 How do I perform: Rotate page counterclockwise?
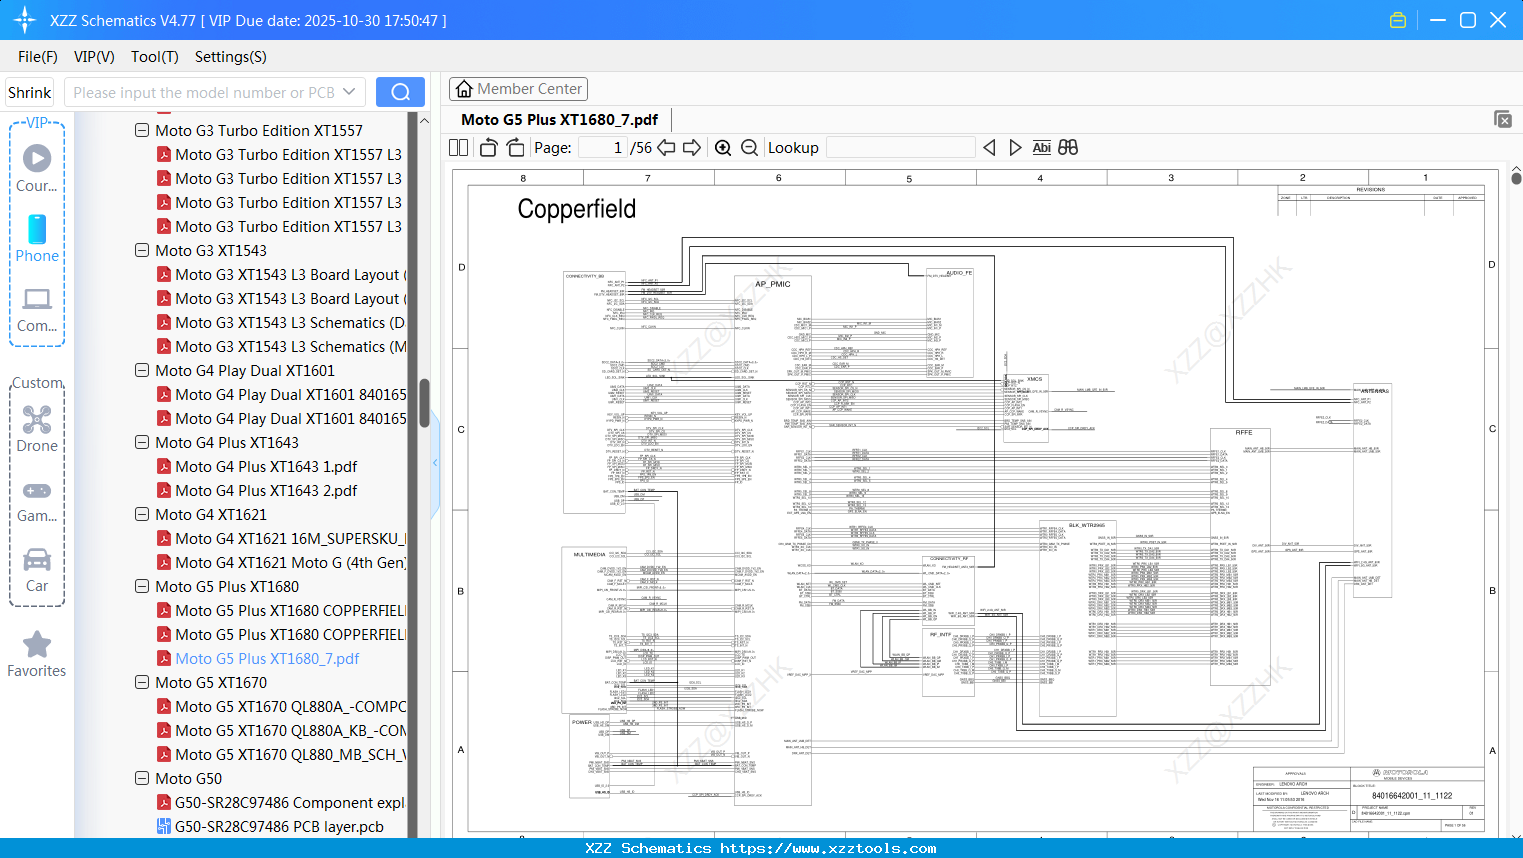488,148
